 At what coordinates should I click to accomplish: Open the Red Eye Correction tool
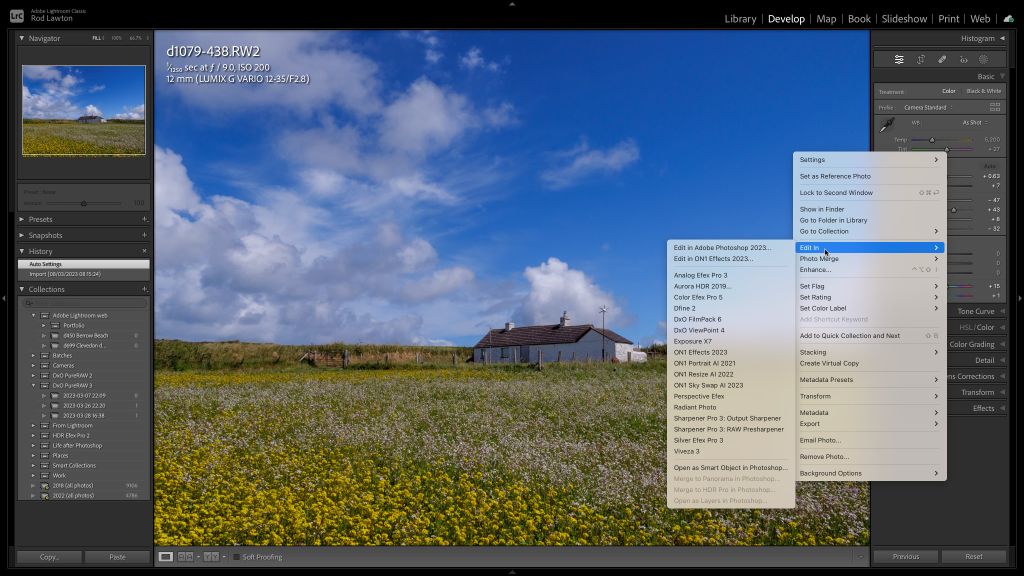tap(963, 59)
